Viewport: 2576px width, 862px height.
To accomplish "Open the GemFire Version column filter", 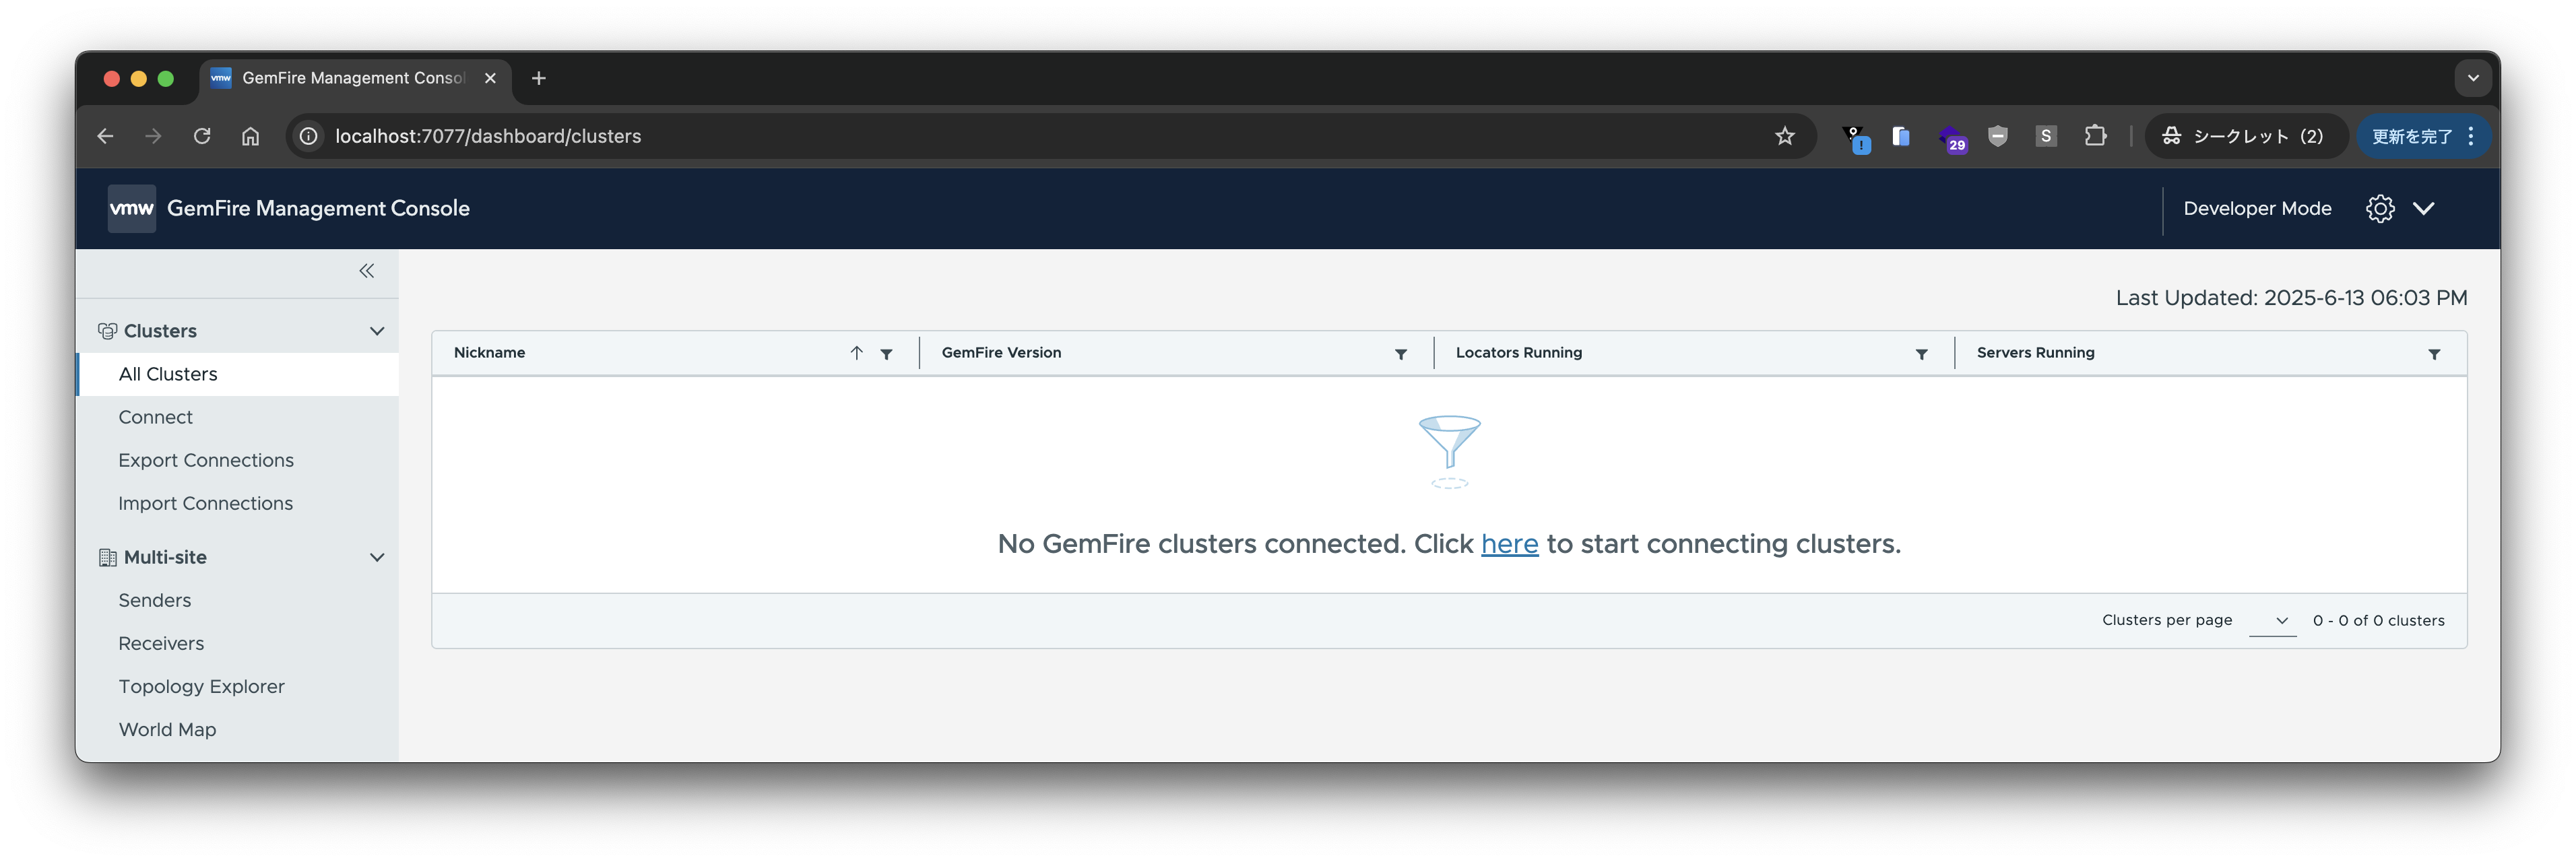I will click(x=1400, y=354).
